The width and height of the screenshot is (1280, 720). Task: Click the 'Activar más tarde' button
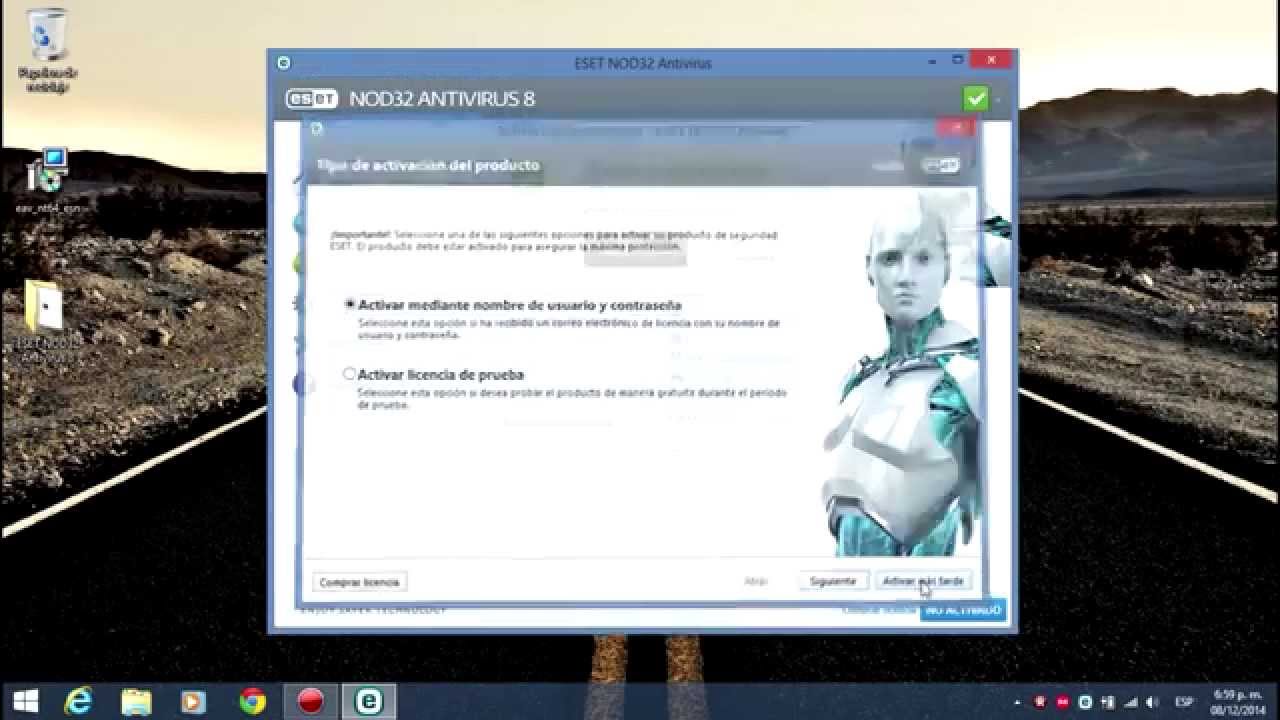[923, 581]
